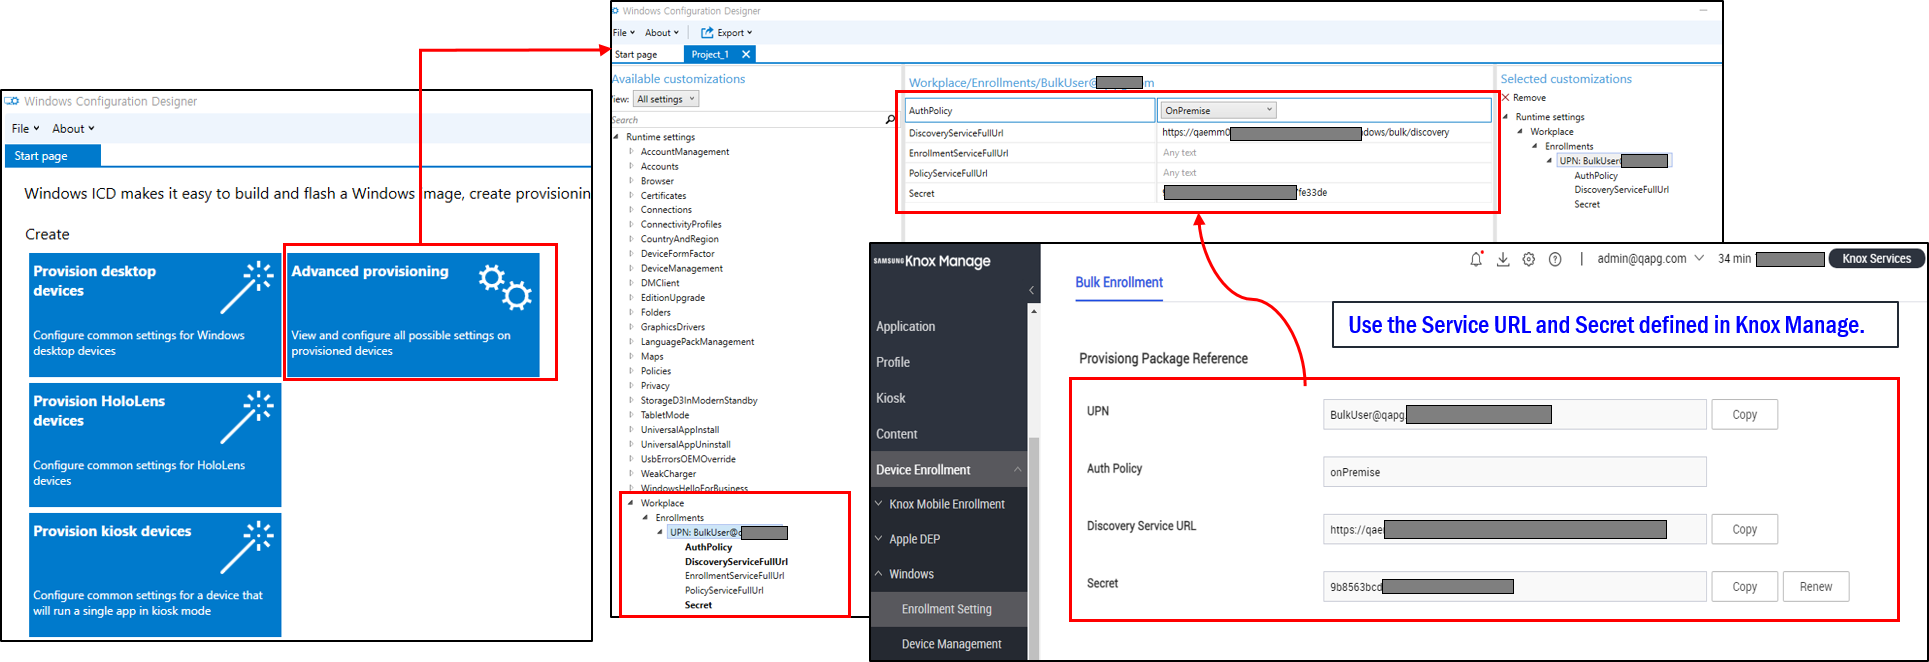Switch to Start page tab in Project window

pyautogui.click(x=636, y=54)
